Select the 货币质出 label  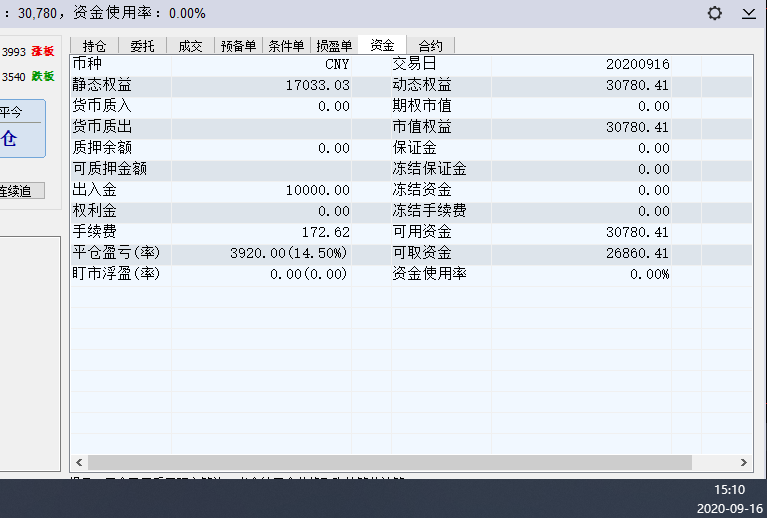point(102,127)
